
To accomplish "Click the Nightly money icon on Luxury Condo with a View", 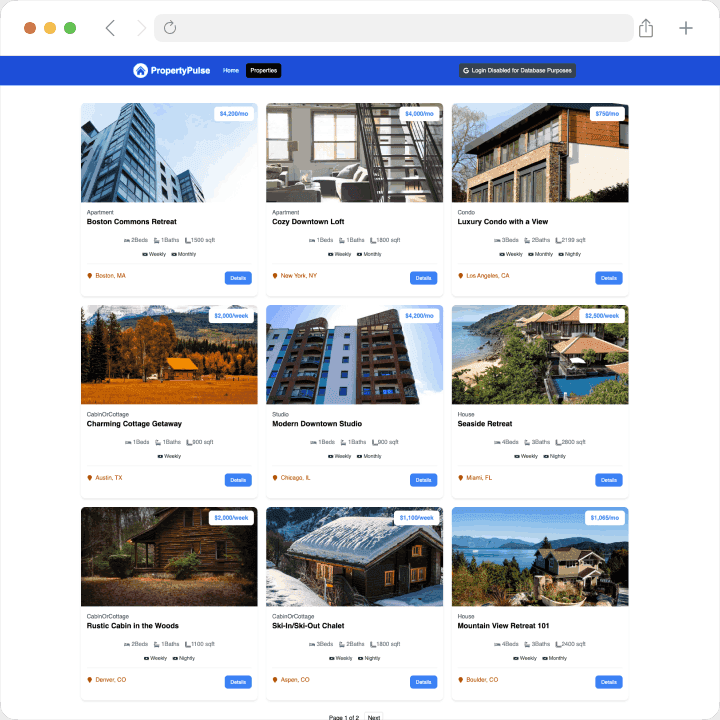I will click(561, 254).
